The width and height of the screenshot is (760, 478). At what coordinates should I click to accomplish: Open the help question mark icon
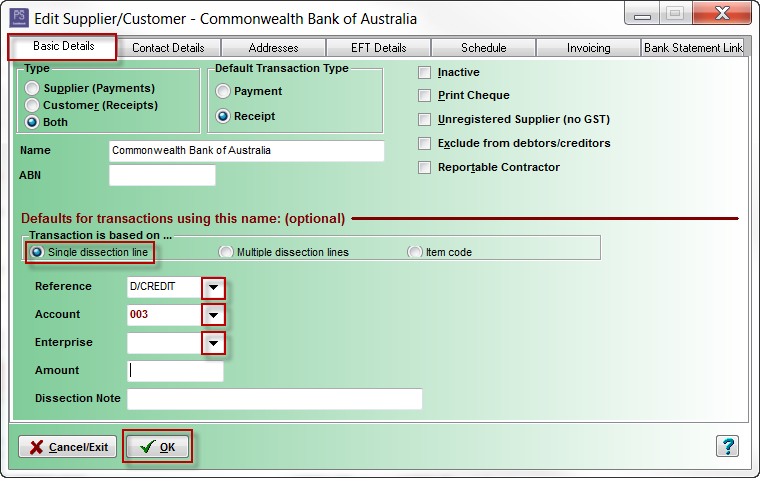pos(728,446)
